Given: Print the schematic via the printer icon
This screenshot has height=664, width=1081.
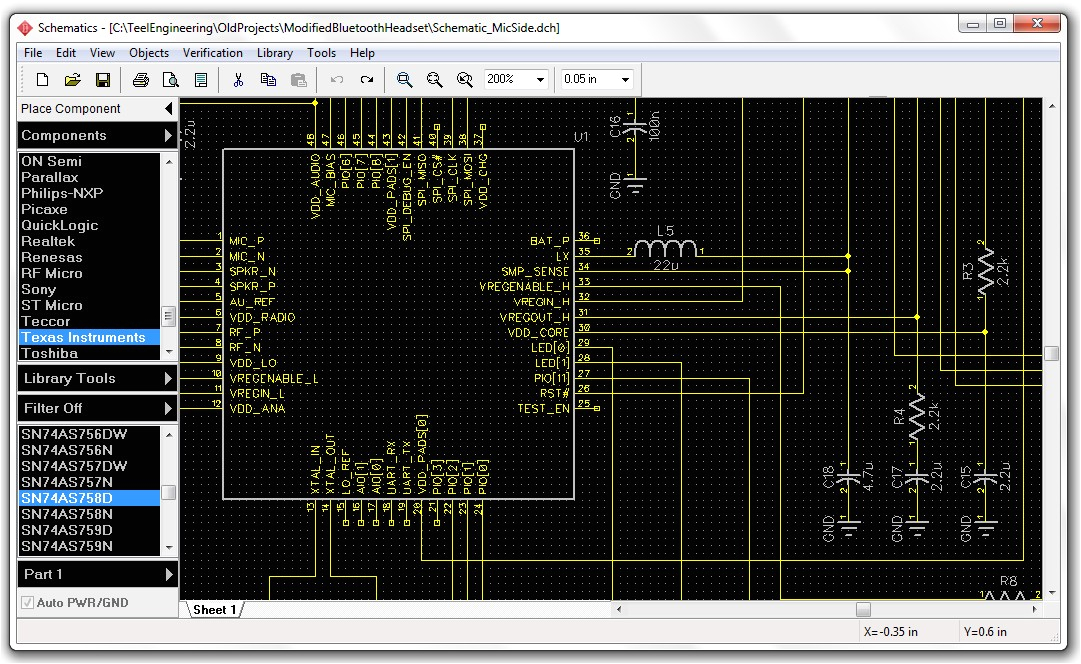Looking at the screenshot, I should 140,79.
